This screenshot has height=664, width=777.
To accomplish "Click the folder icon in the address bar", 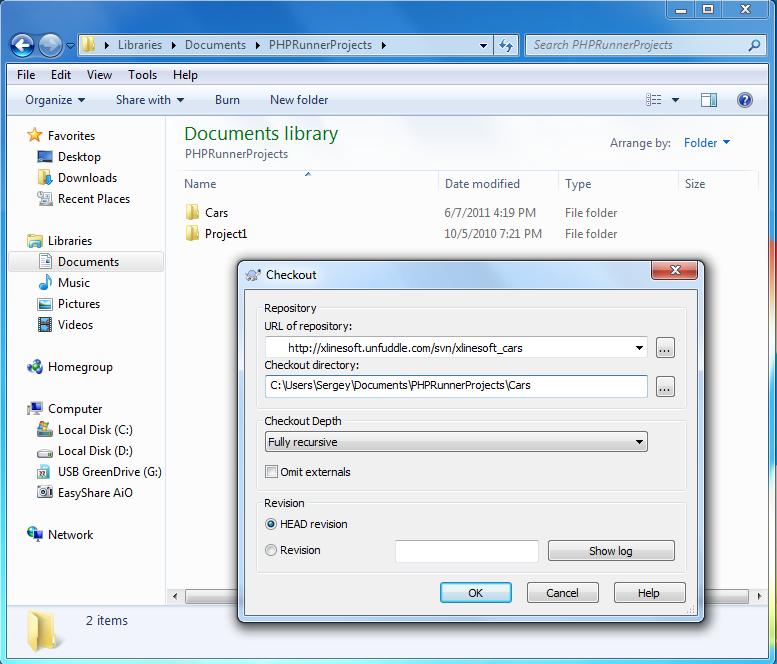I will tap(88, 45).
